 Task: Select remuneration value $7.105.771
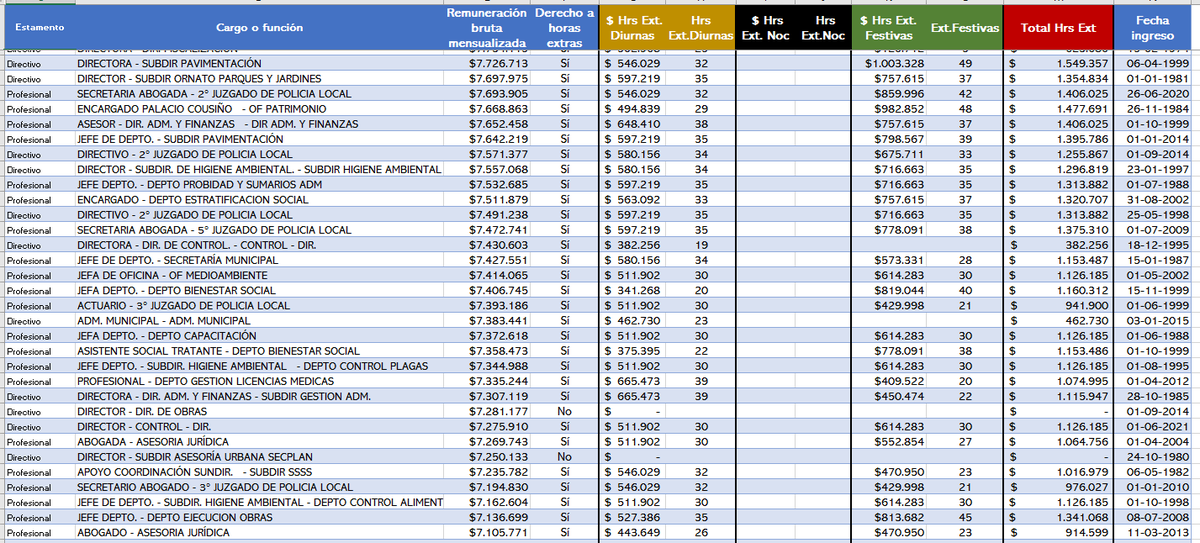point(499,533)
